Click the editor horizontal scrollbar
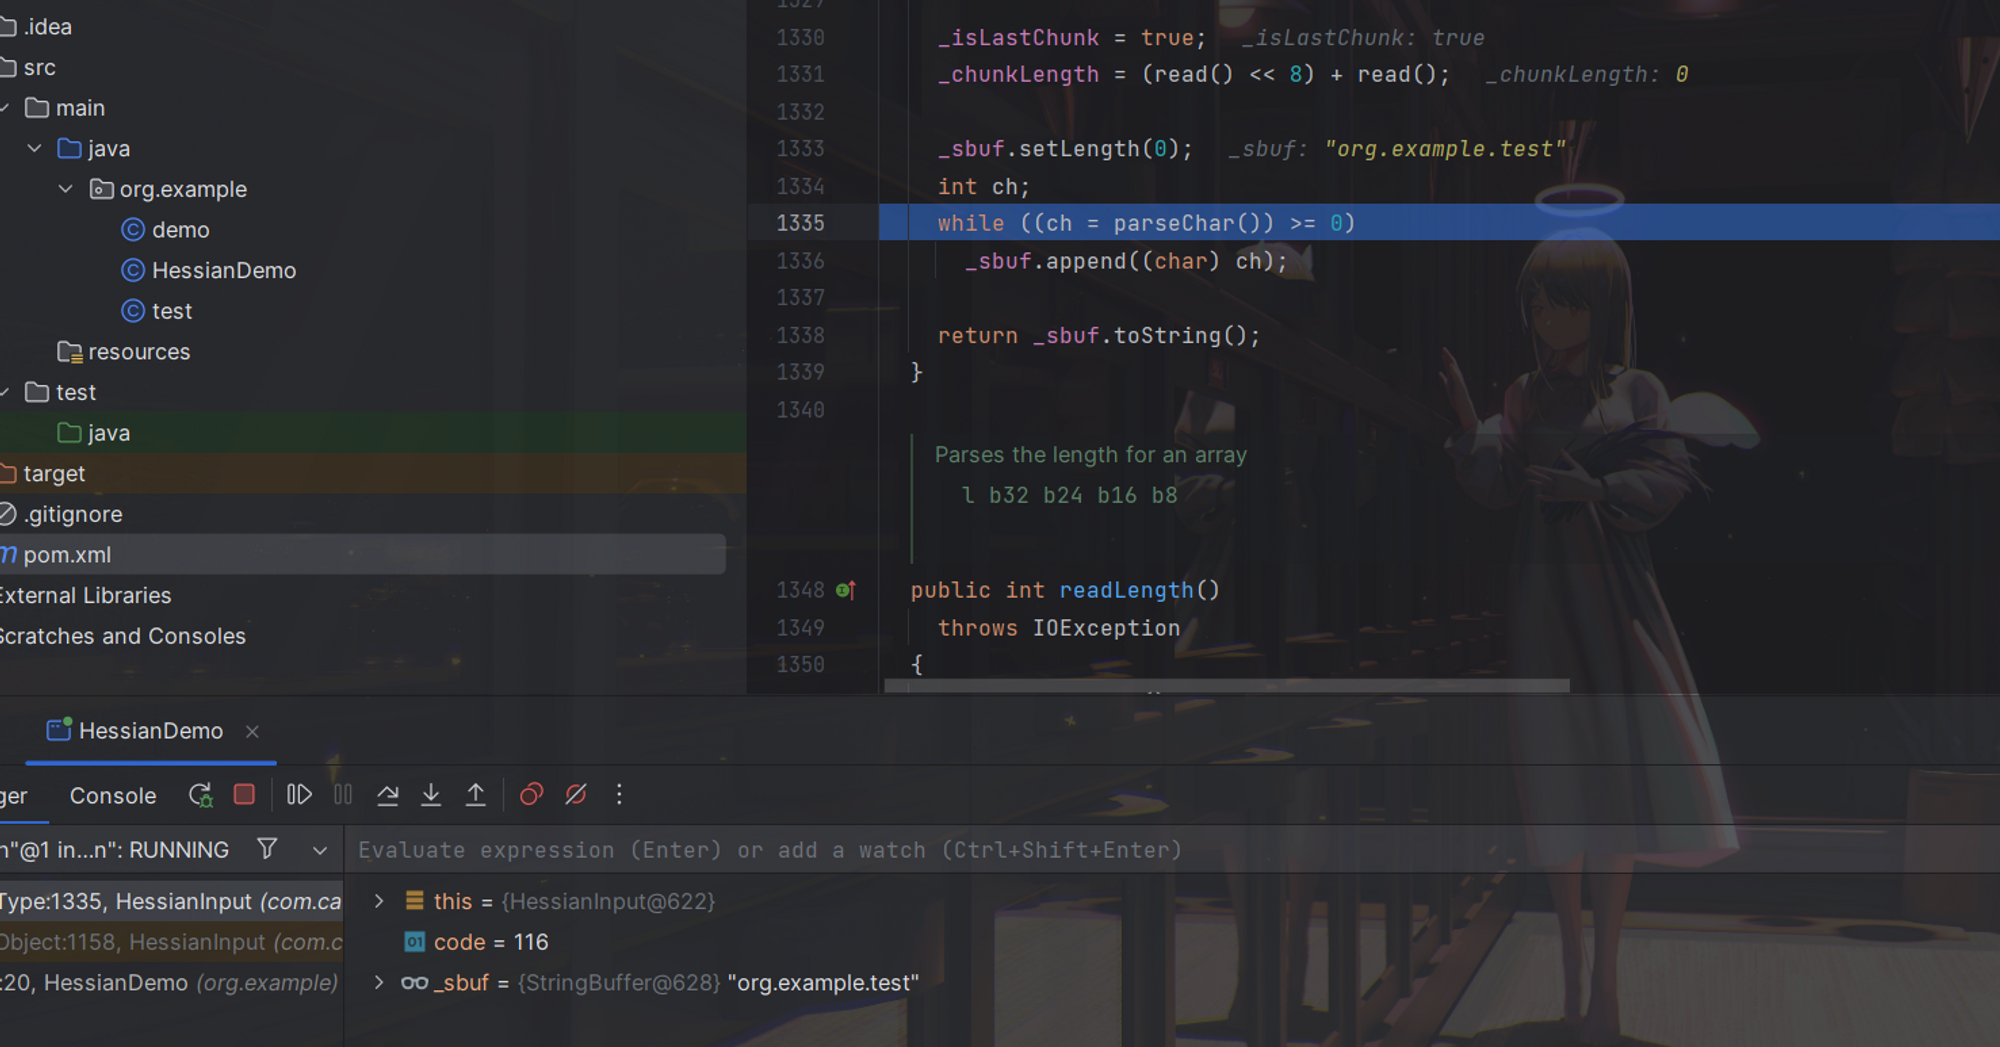Viewport: 2000px width, 1047px height. click(x=1227, y=686)
